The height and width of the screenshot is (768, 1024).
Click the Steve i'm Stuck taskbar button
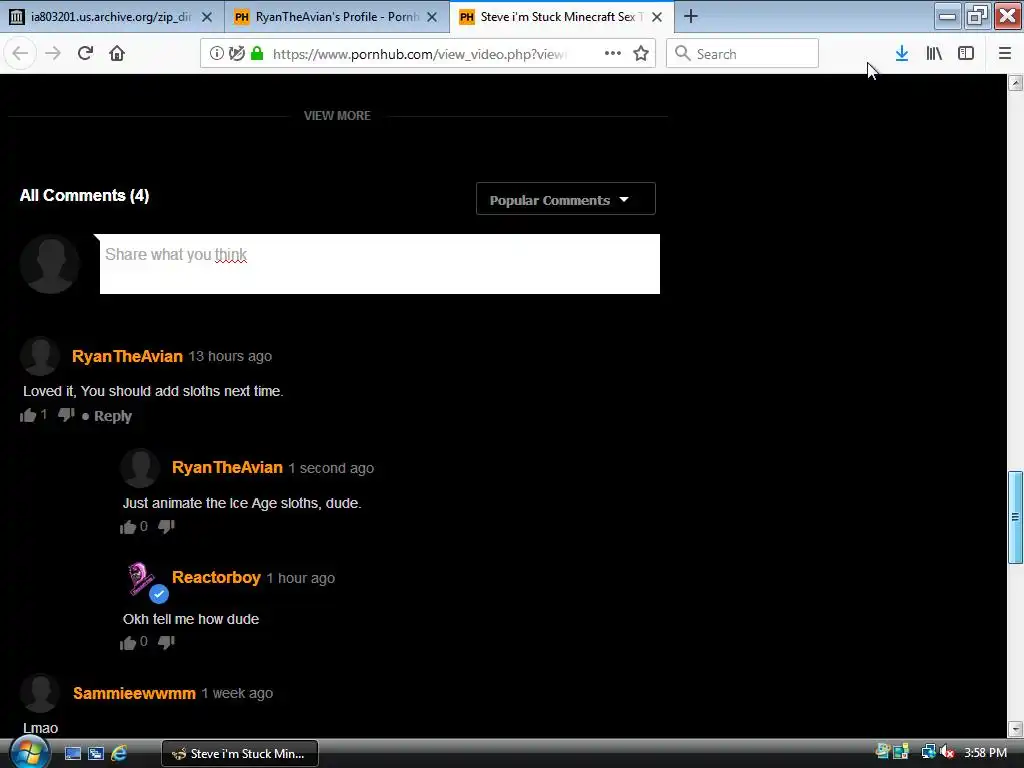click(x=239, y=754)
